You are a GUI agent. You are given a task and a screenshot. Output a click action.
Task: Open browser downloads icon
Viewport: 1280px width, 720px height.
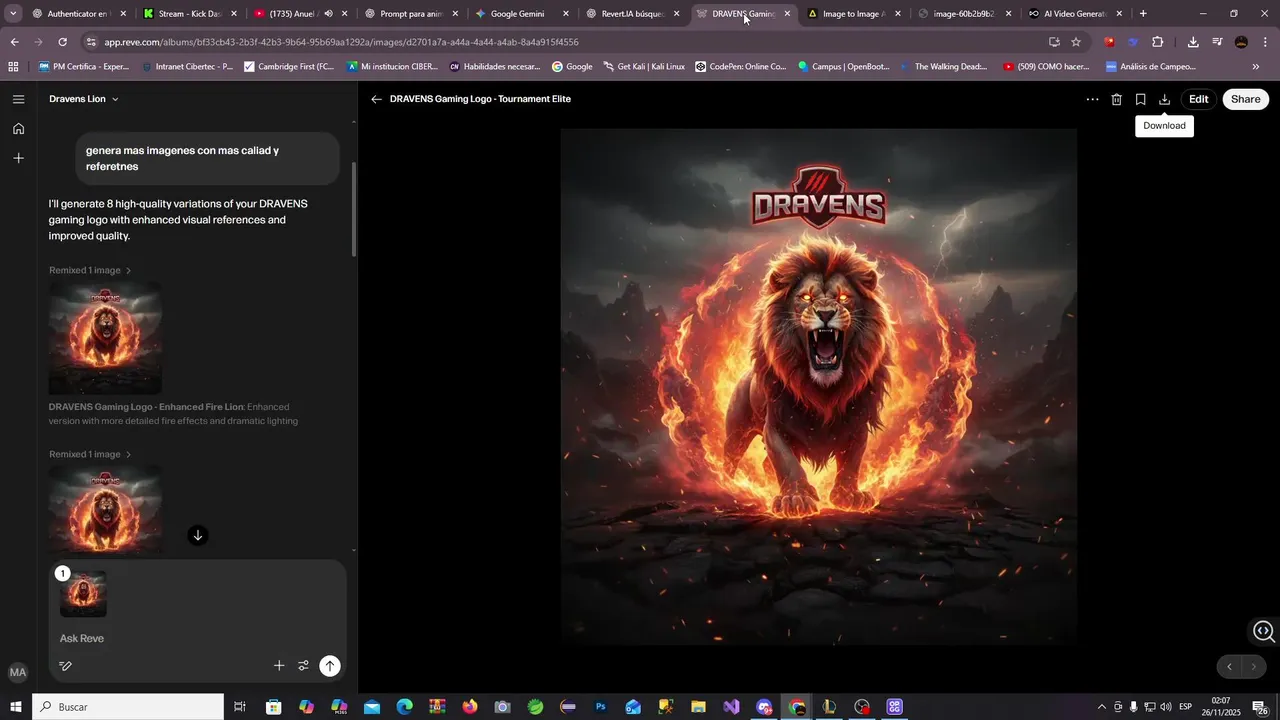1193,42
